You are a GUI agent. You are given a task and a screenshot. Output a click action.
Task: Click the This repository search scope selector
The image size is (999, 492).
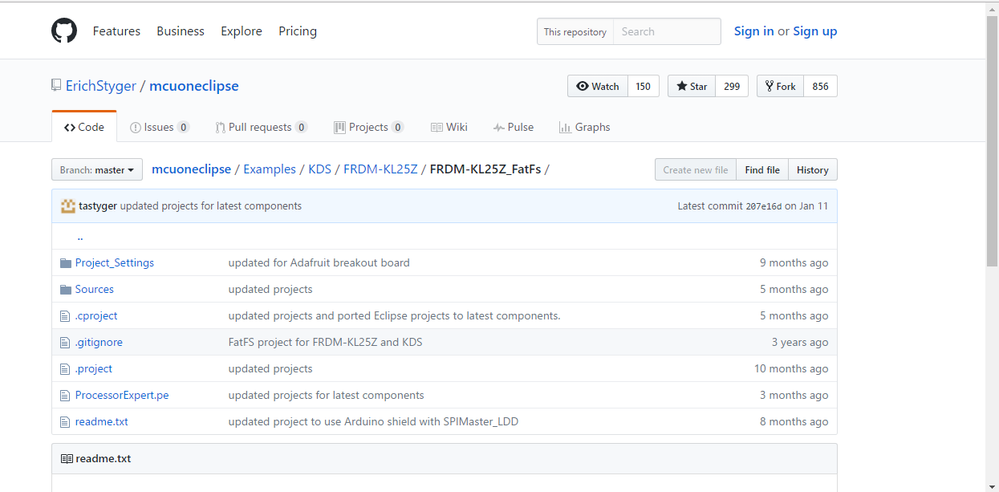575,32
